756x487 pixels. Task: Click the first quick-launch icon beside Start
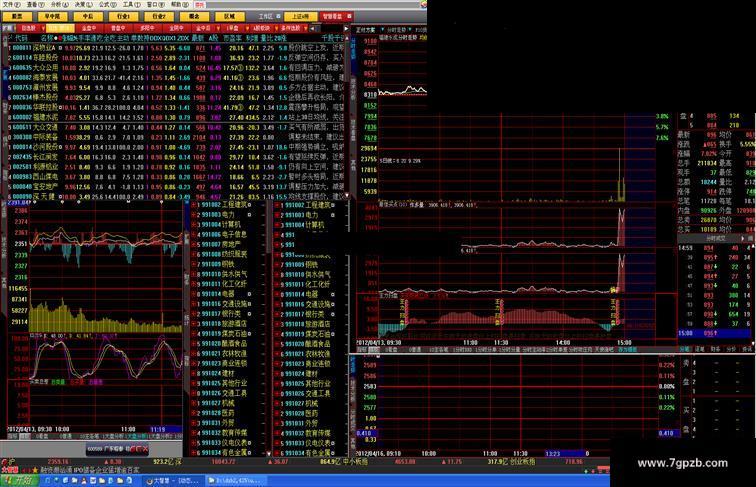click(x=48, y=480)
